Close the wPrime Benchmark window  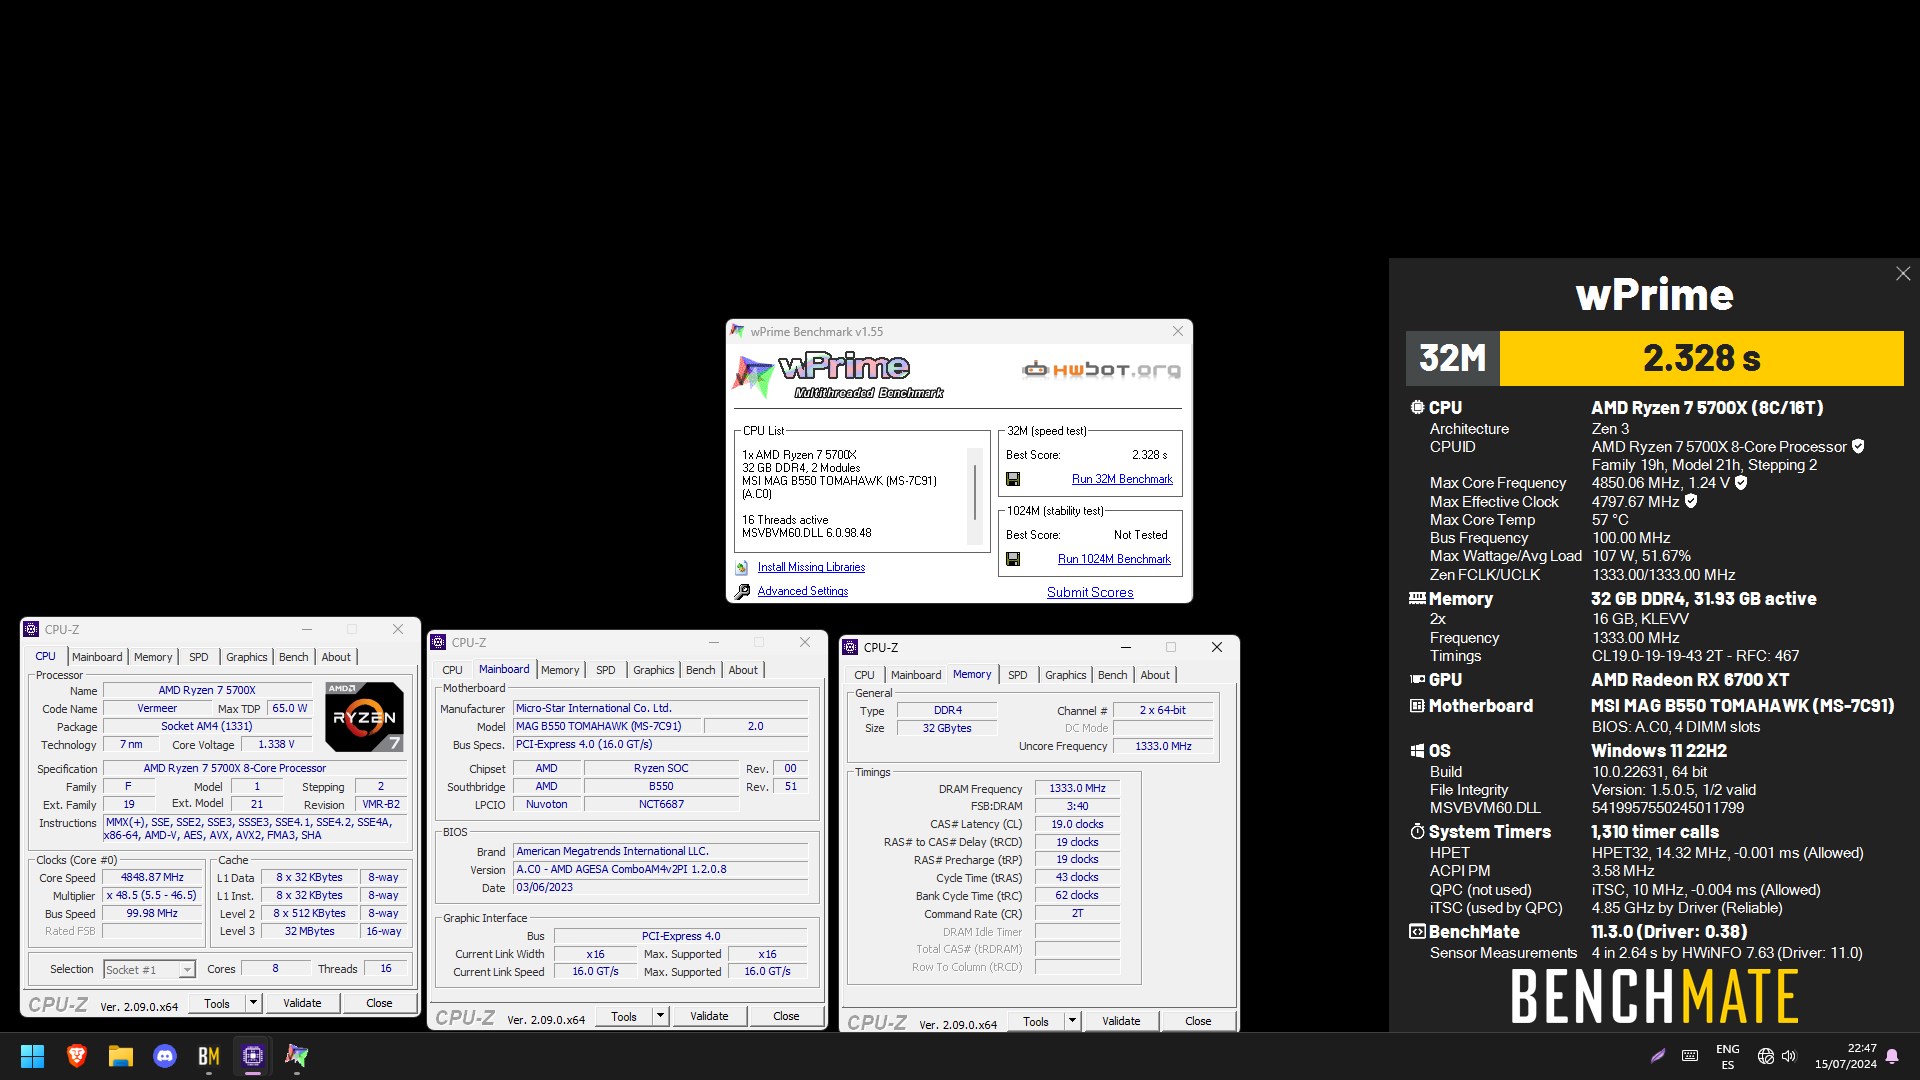pos(1177,332)
